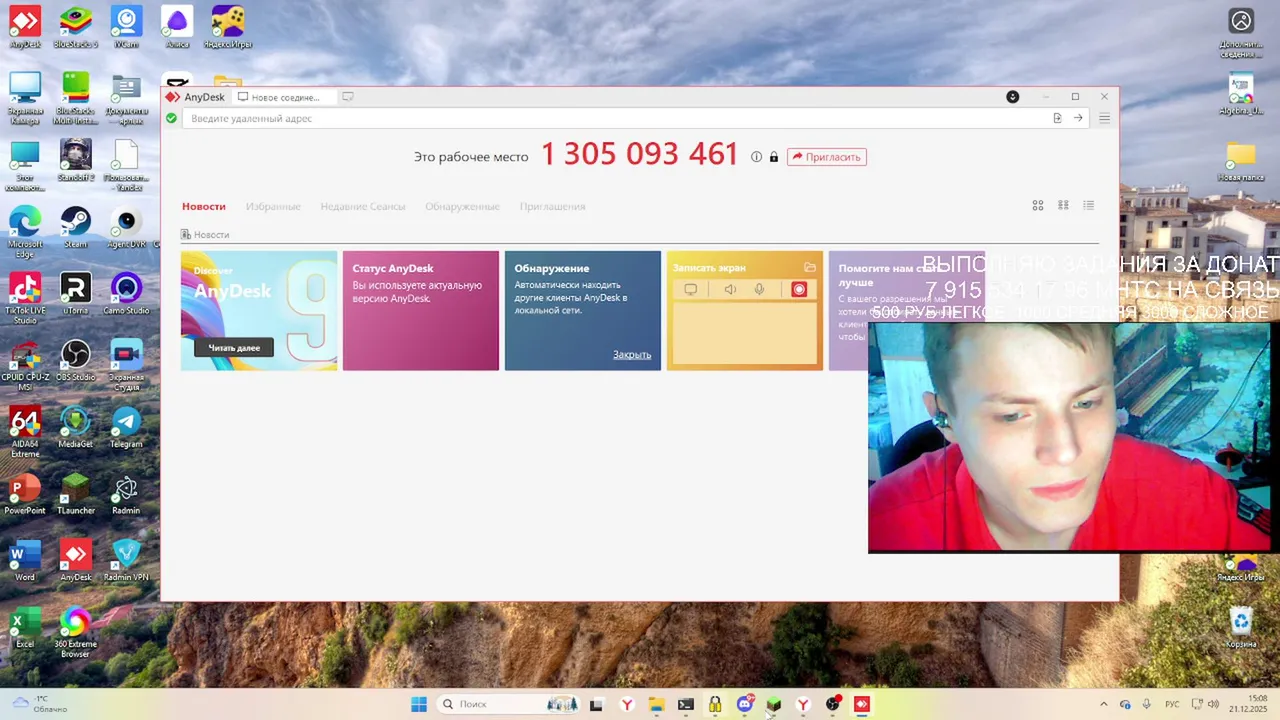Open the AnyDesk hamburger main menu
The width and height of the screenshot is (1280, 720).
click(x=1104, y=118)
